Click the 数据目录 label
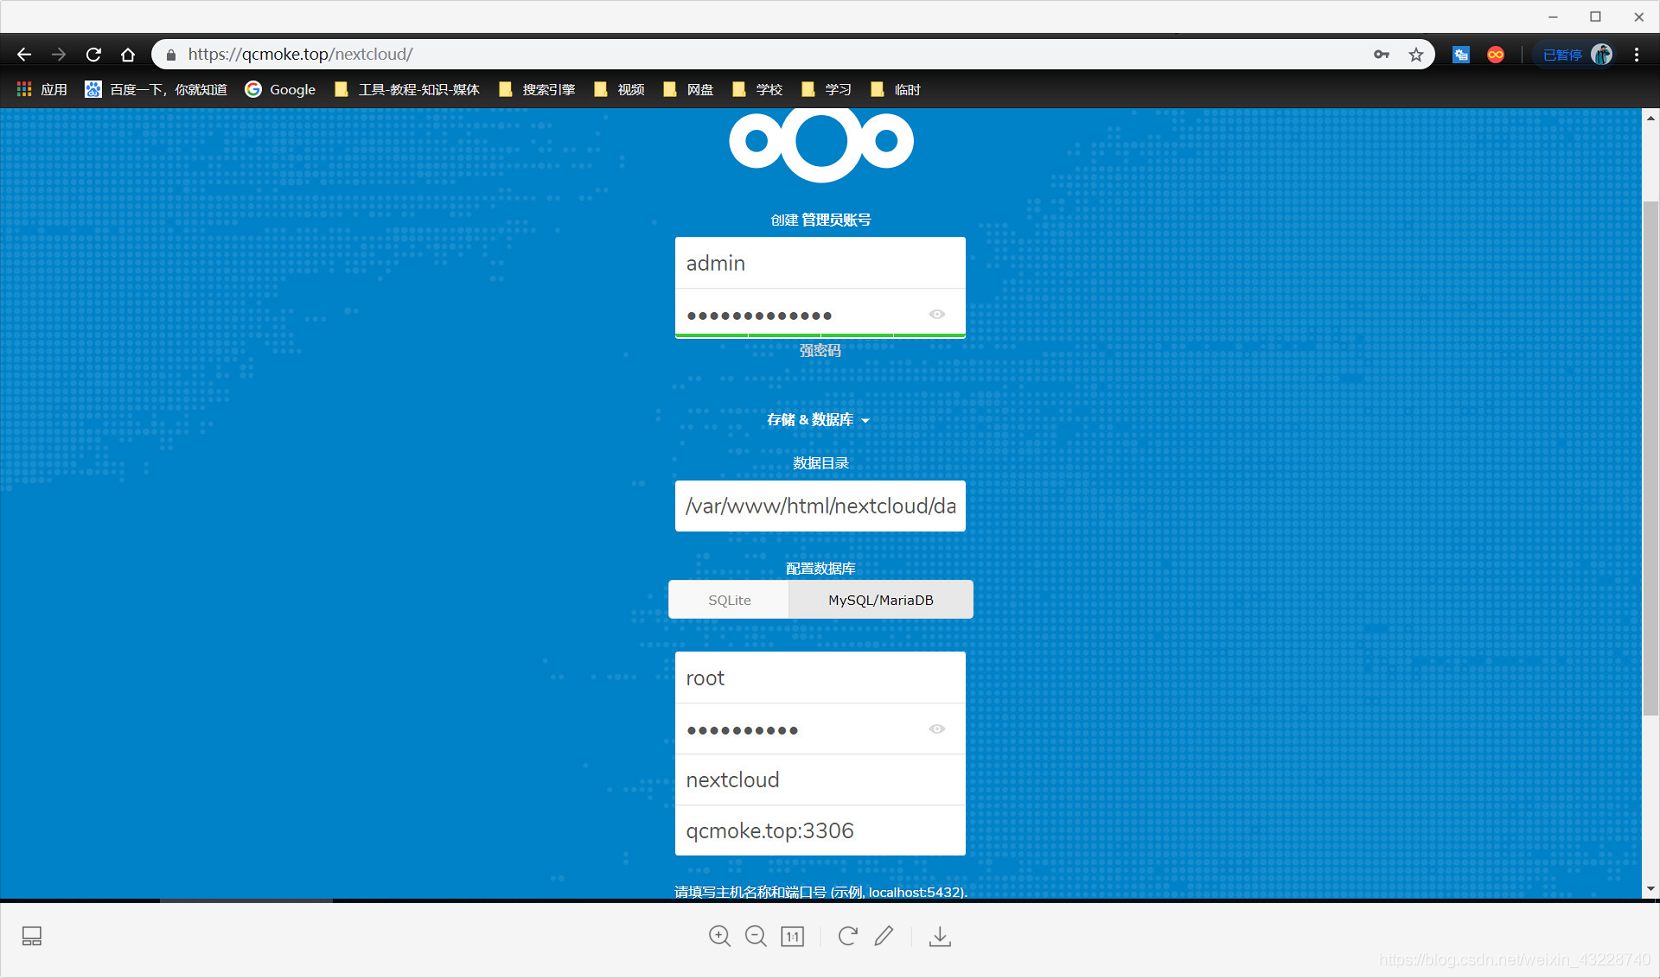1660x978 pixels. pyautogui.click(x=821, y=463)
